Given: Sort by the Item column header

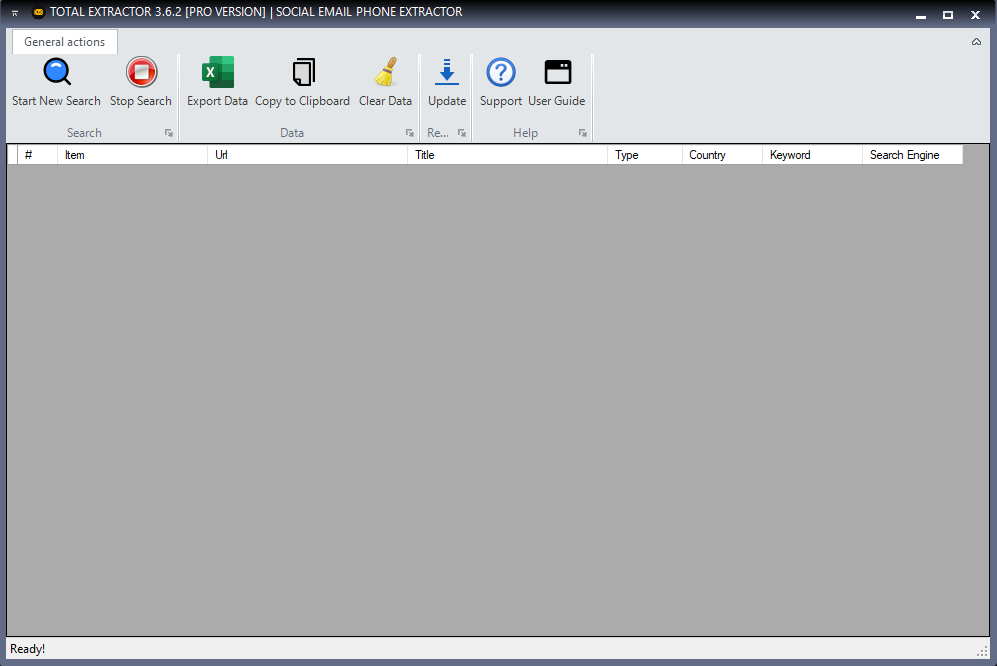Looking at the screenshot, I should (x=132, y=155).
